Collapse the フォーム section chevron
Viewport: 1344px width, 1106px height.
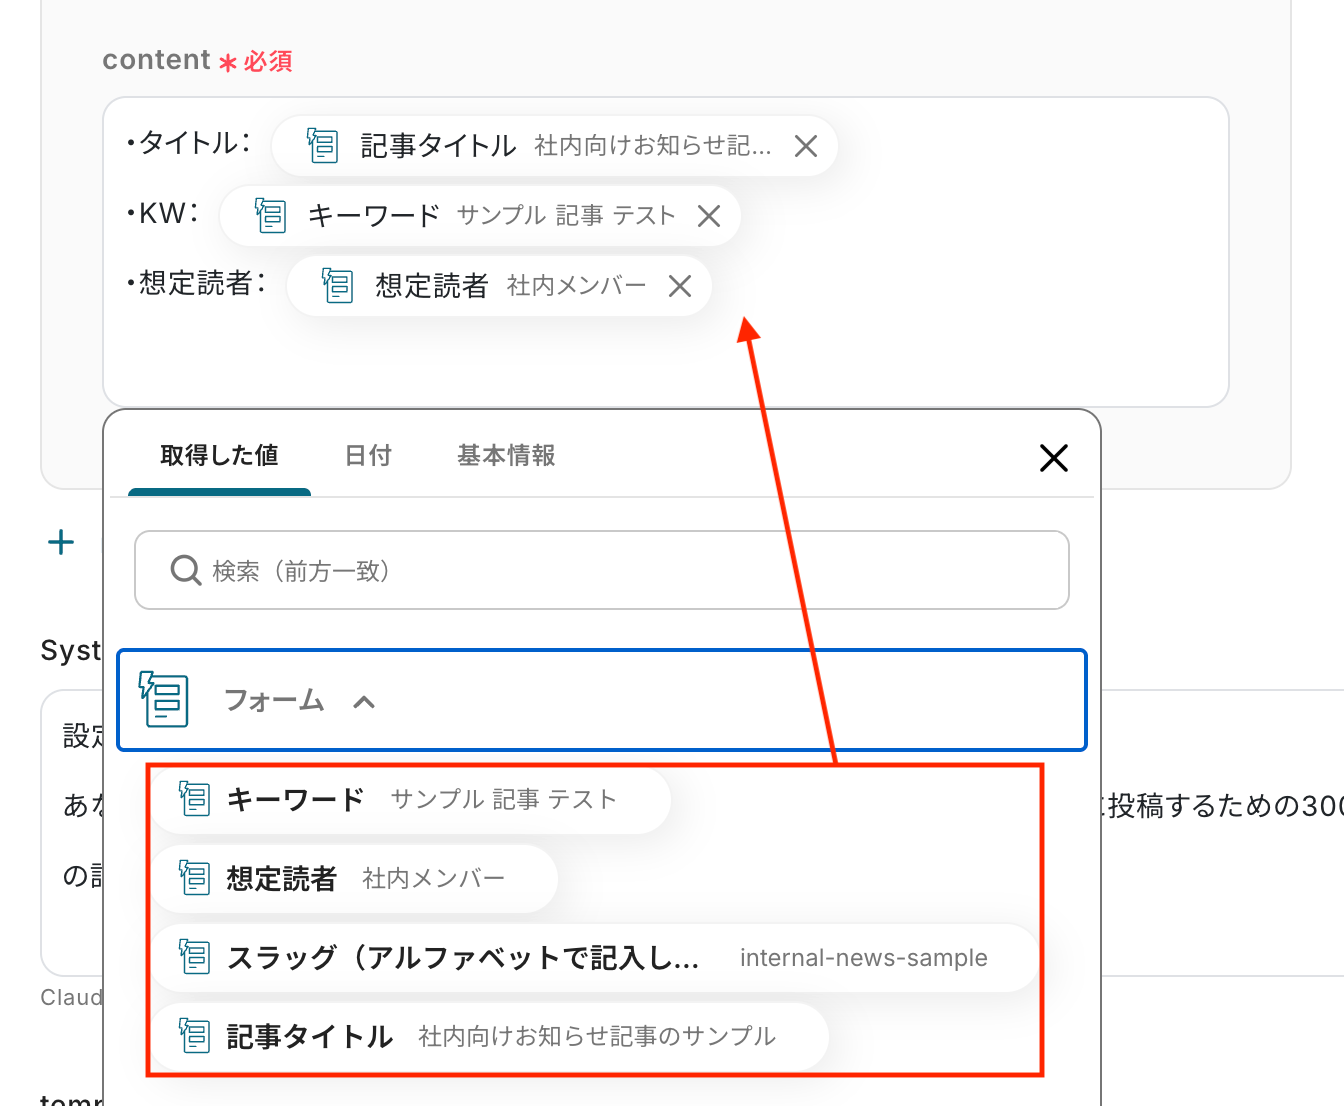pyautogui.click(x=364, y=701)
